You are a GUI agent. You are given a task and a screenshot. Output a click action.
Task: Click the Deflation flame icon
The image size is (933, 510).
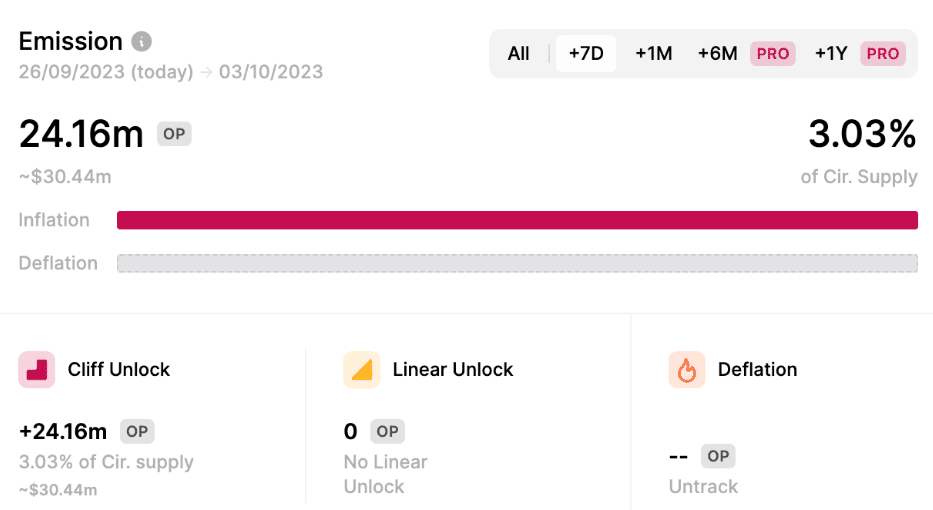pyautogui.click(x=686, y=370)
